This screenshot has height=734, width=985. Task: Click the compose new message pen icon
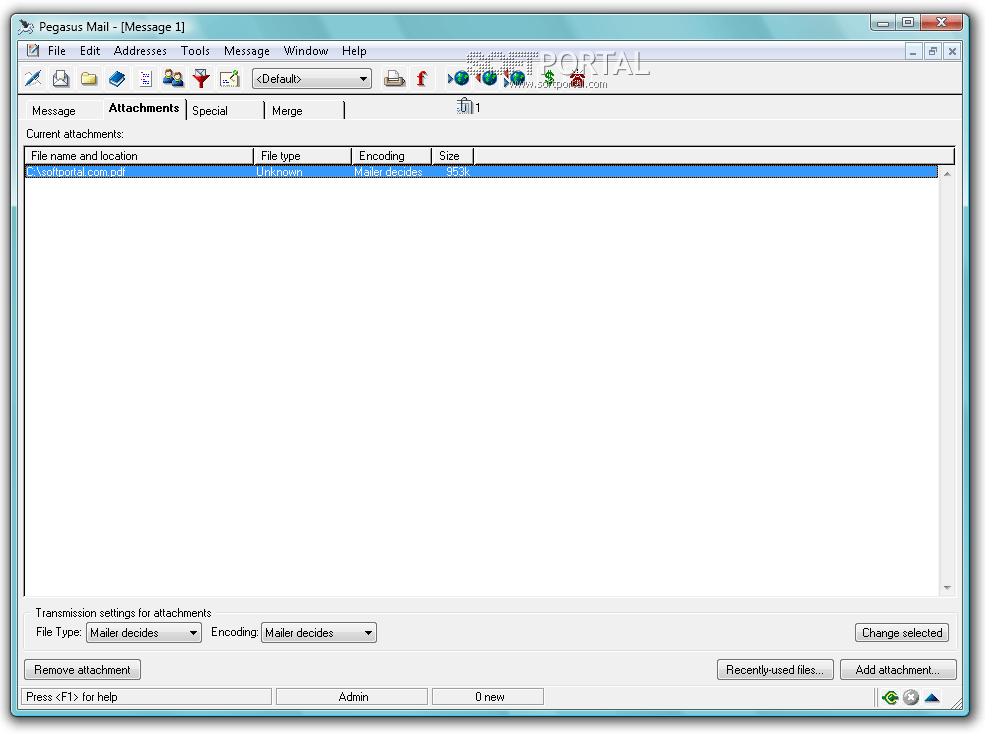click(x=32, y=78)
